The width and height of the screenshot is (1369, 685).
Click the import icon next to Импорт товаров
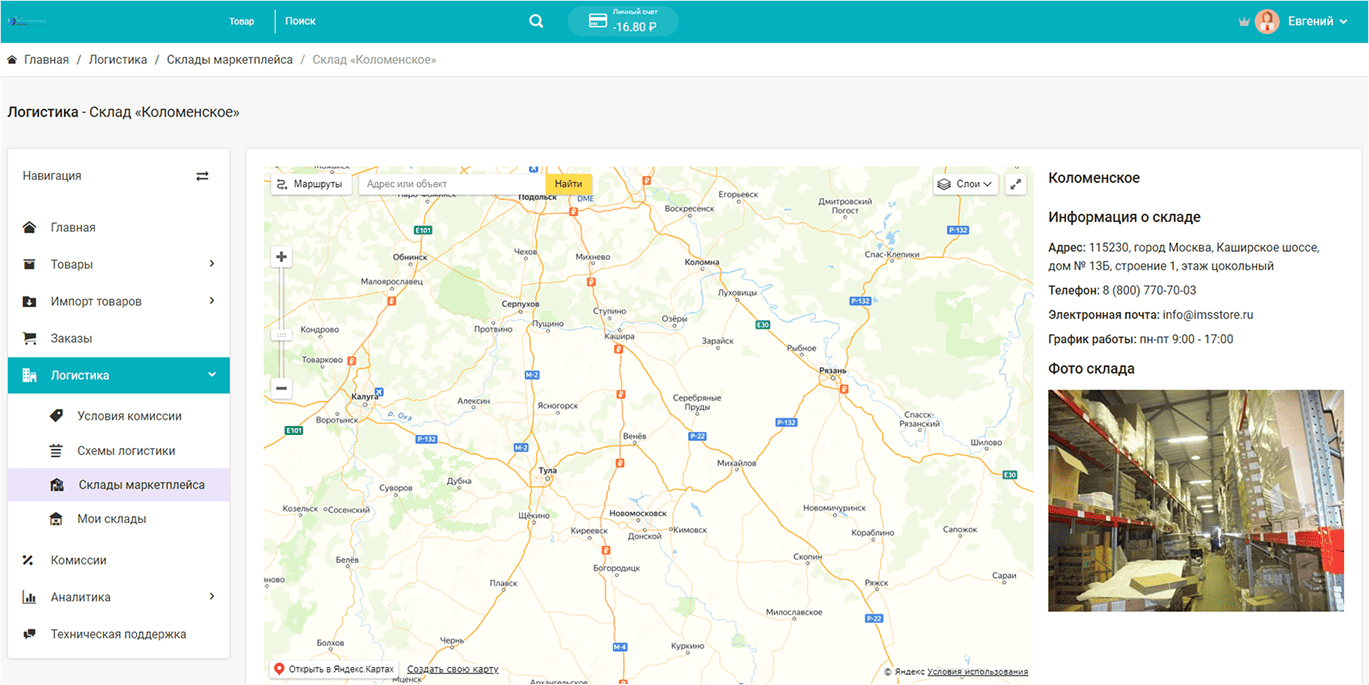pos(29,301)
